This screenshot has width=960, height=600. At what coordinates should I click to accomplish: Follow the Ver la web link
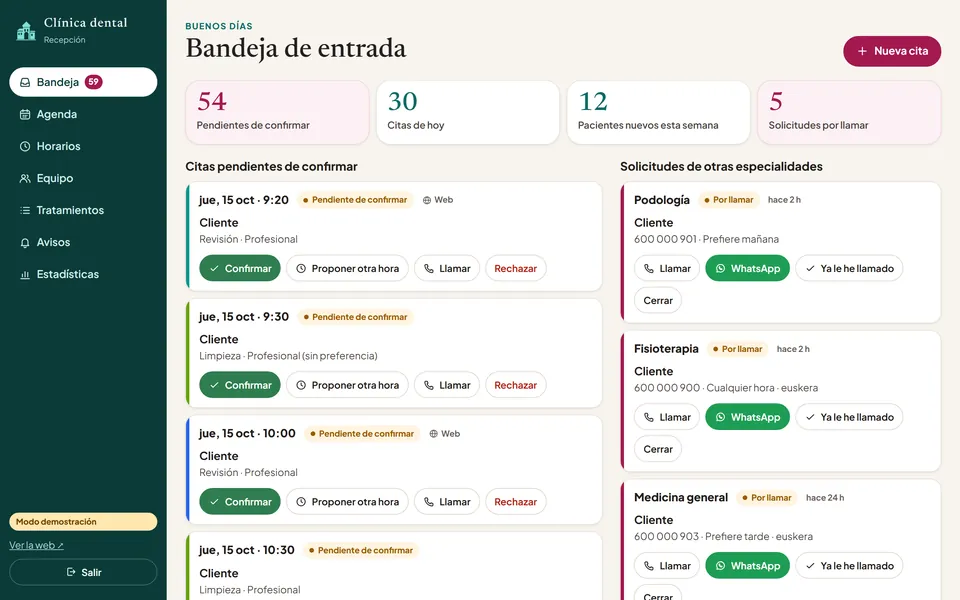click(x=36, y=546)
